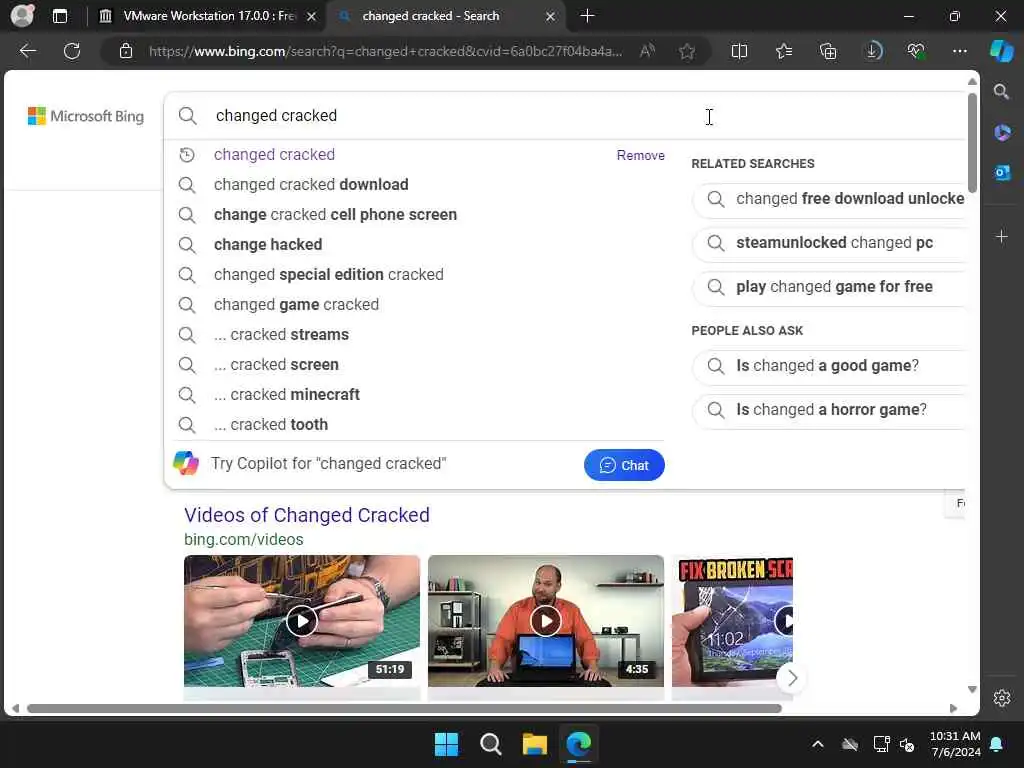
Task: Open Microsoft 365 icon in sidebar
Action: click(x=1002, y=133)
